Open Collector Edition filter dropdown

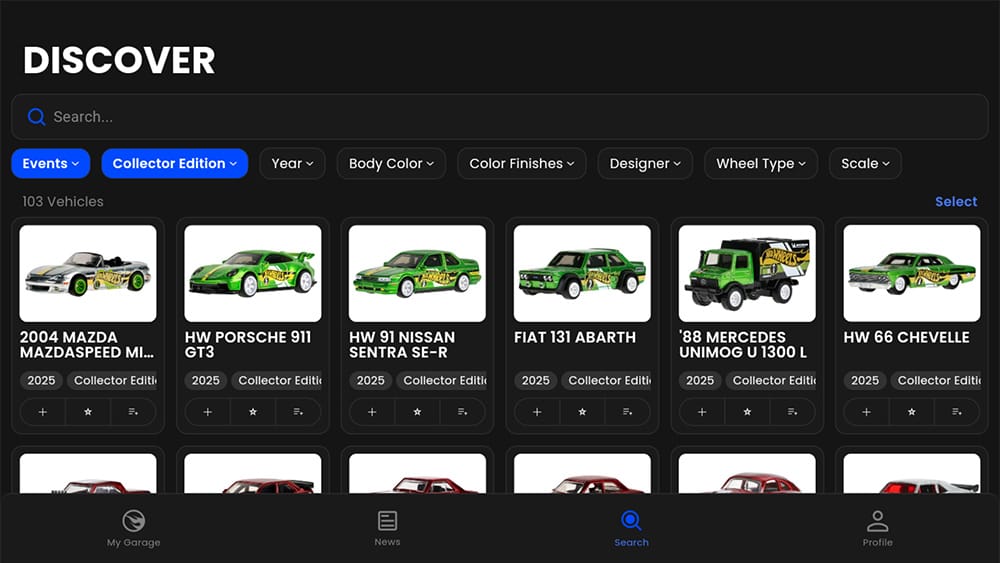coord(174,163)
